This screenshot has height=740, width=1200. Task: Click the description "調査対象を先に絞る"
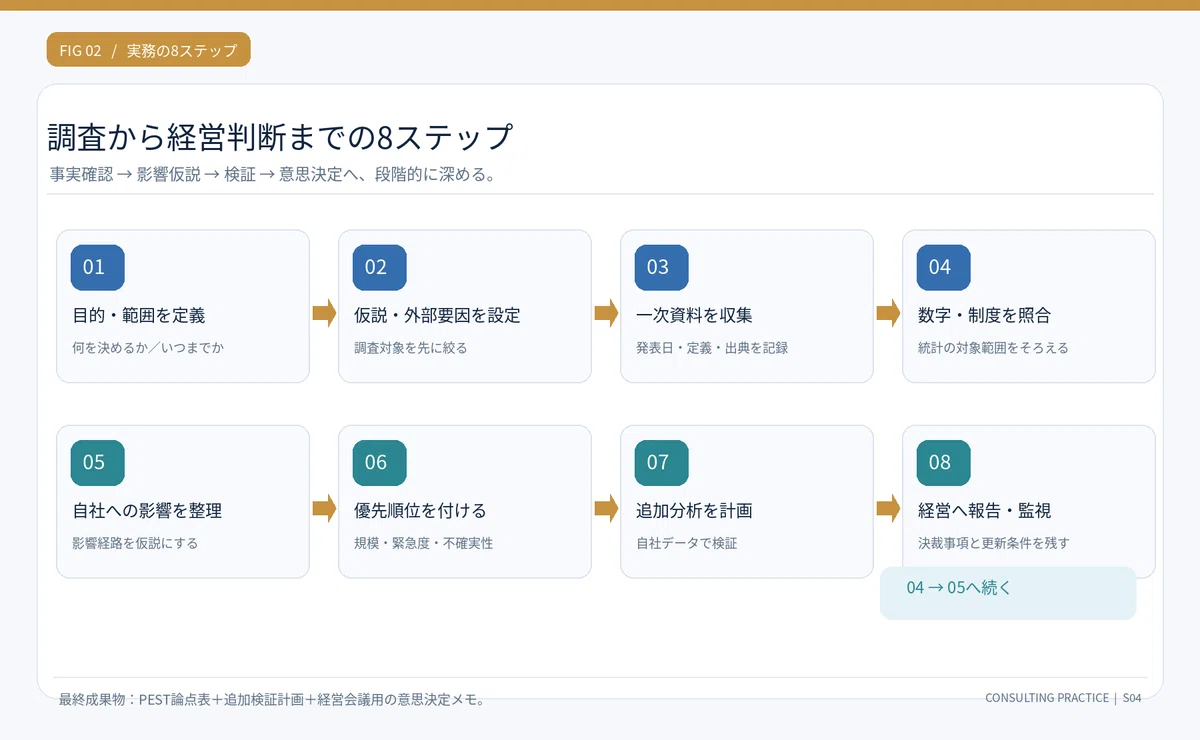pos(411,348)
